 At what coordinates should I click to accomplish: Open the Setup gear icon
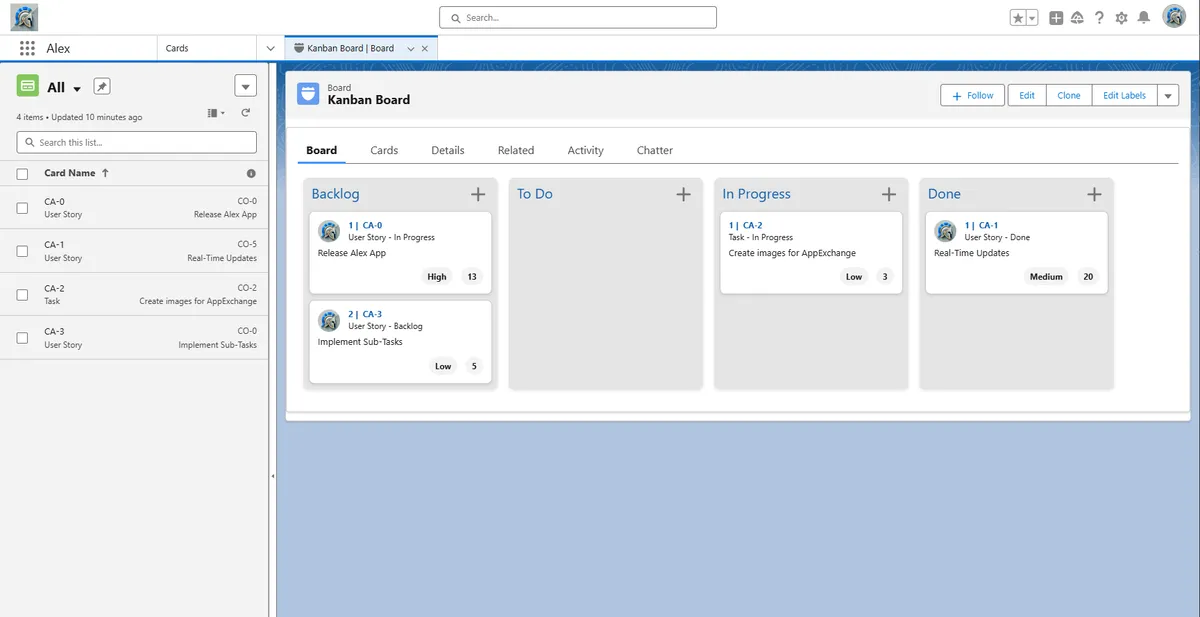[1121, 18]
